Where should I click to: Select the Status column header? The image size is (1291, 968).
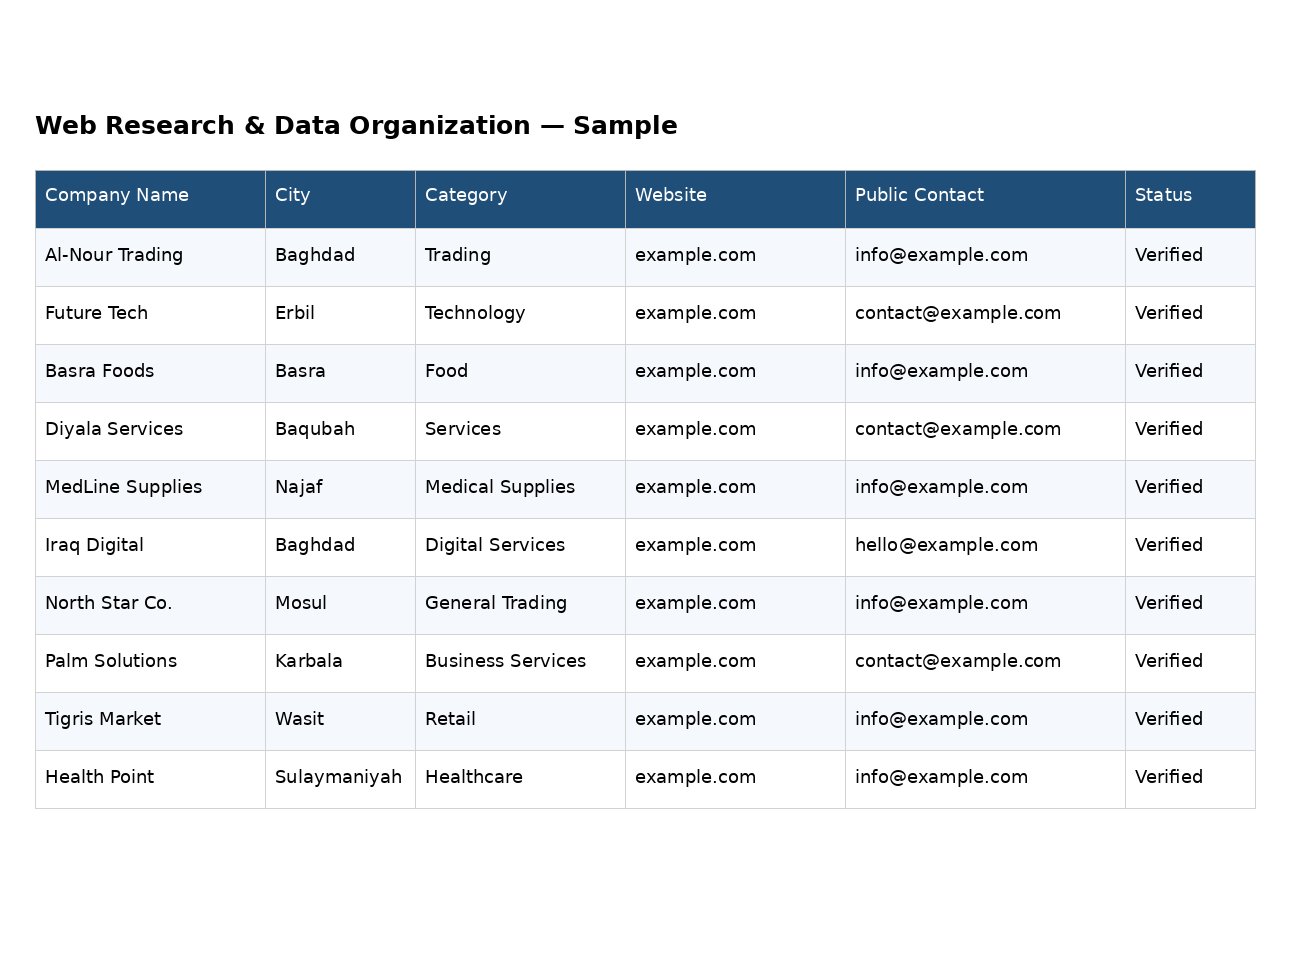click(1190, 199)
